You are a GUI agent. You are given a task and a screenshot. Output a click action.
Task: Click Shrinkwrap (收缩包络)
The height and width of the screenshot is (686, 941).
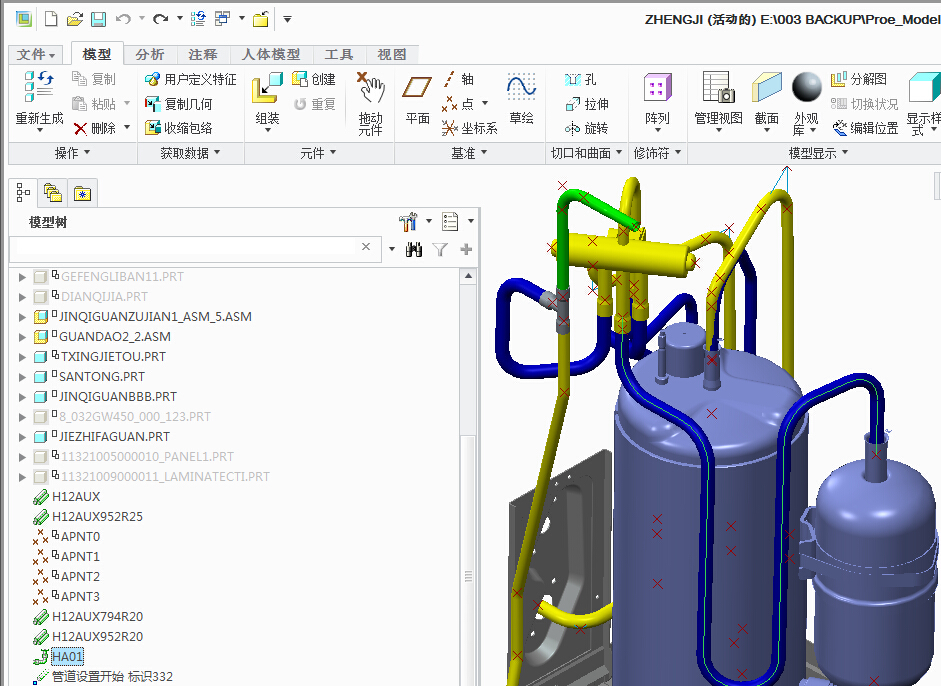(179, 128)
